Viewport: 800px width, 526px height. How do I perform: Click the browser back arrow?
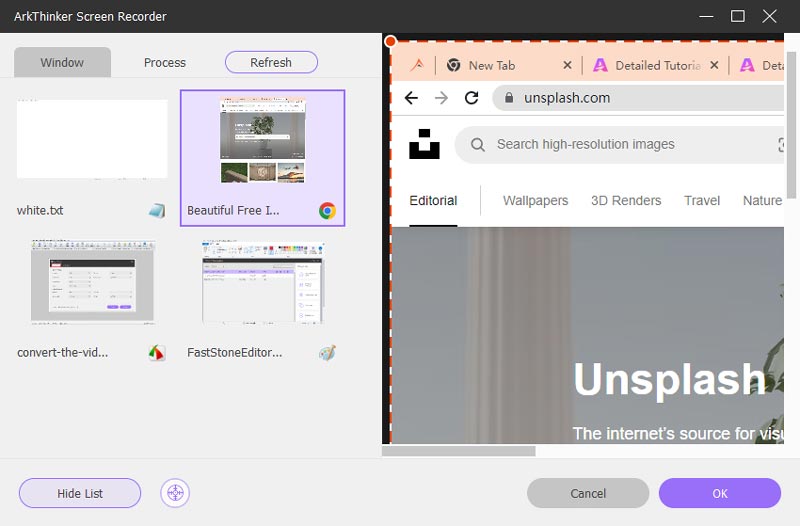(x=411, y=97)
